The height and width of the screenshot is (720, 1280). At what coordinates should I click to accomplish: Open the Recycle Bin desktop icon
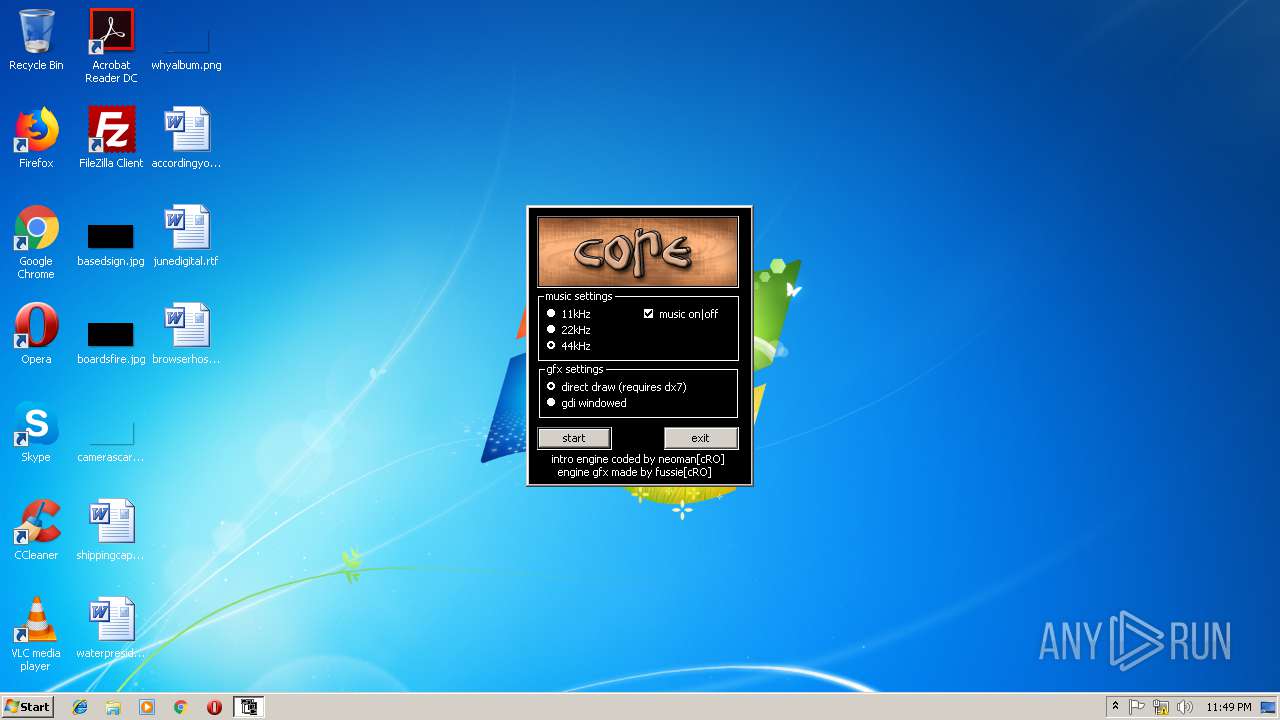[x=36, y=40]
